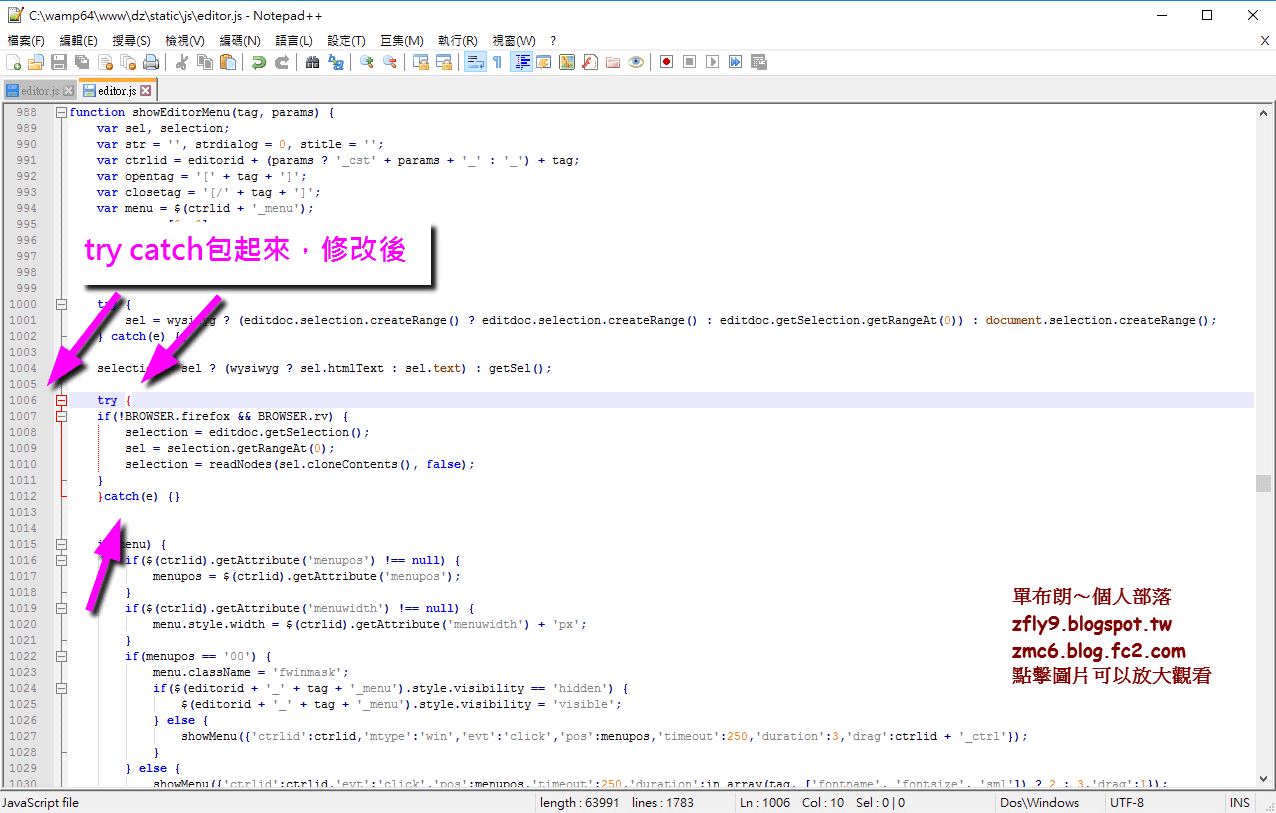Viewport: 1276px width, 813px height.
Task: Toggle synchronized horizontal scrolling icon
Action: pos(444,62)
